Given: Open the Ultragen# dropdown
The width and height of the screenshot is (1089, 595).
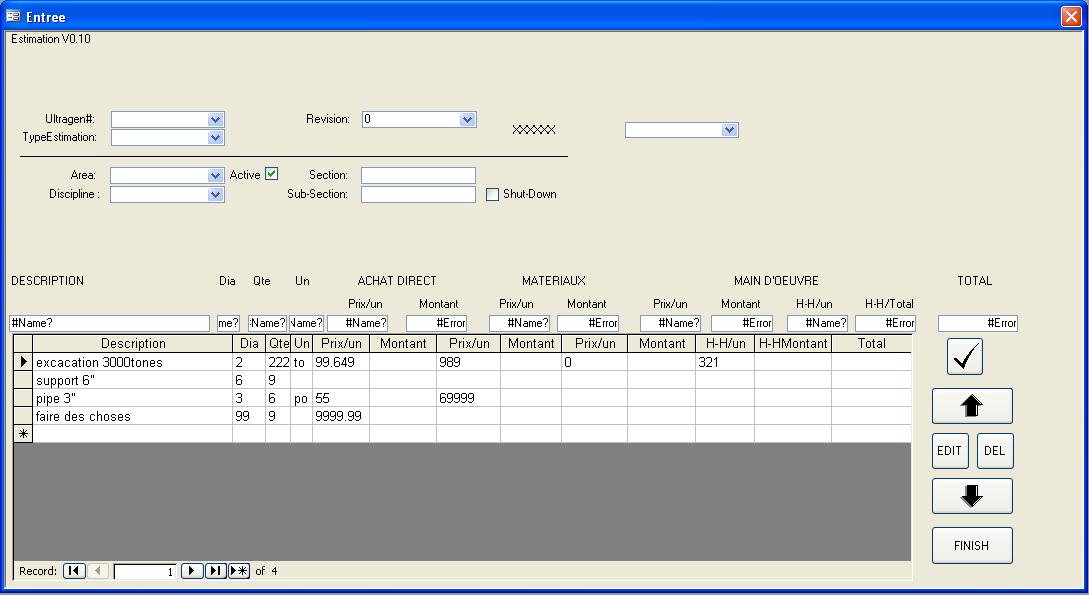Looking at the screenshot, I should (215, 119).
